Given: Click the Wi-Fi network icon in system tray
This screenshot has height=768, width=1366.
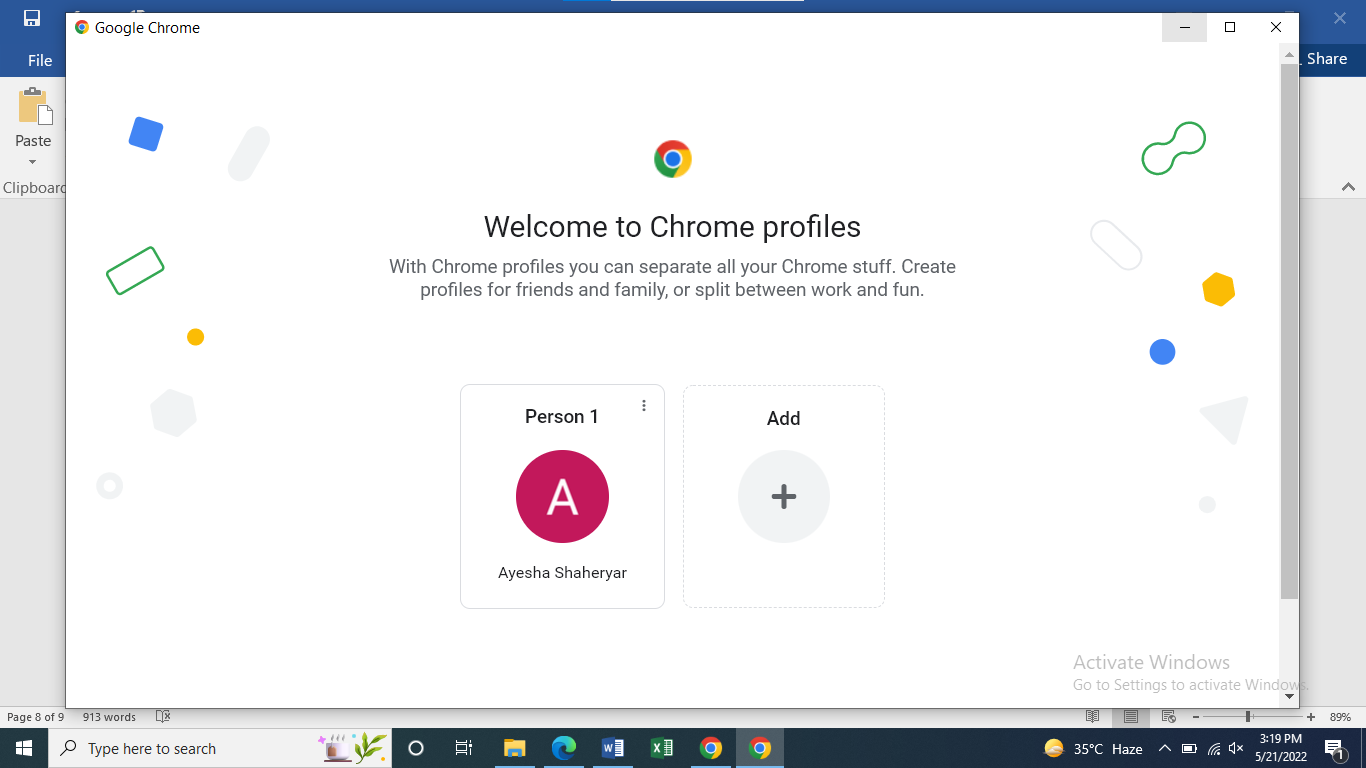Looking at the screenshot, I should tap(1214, 748).
